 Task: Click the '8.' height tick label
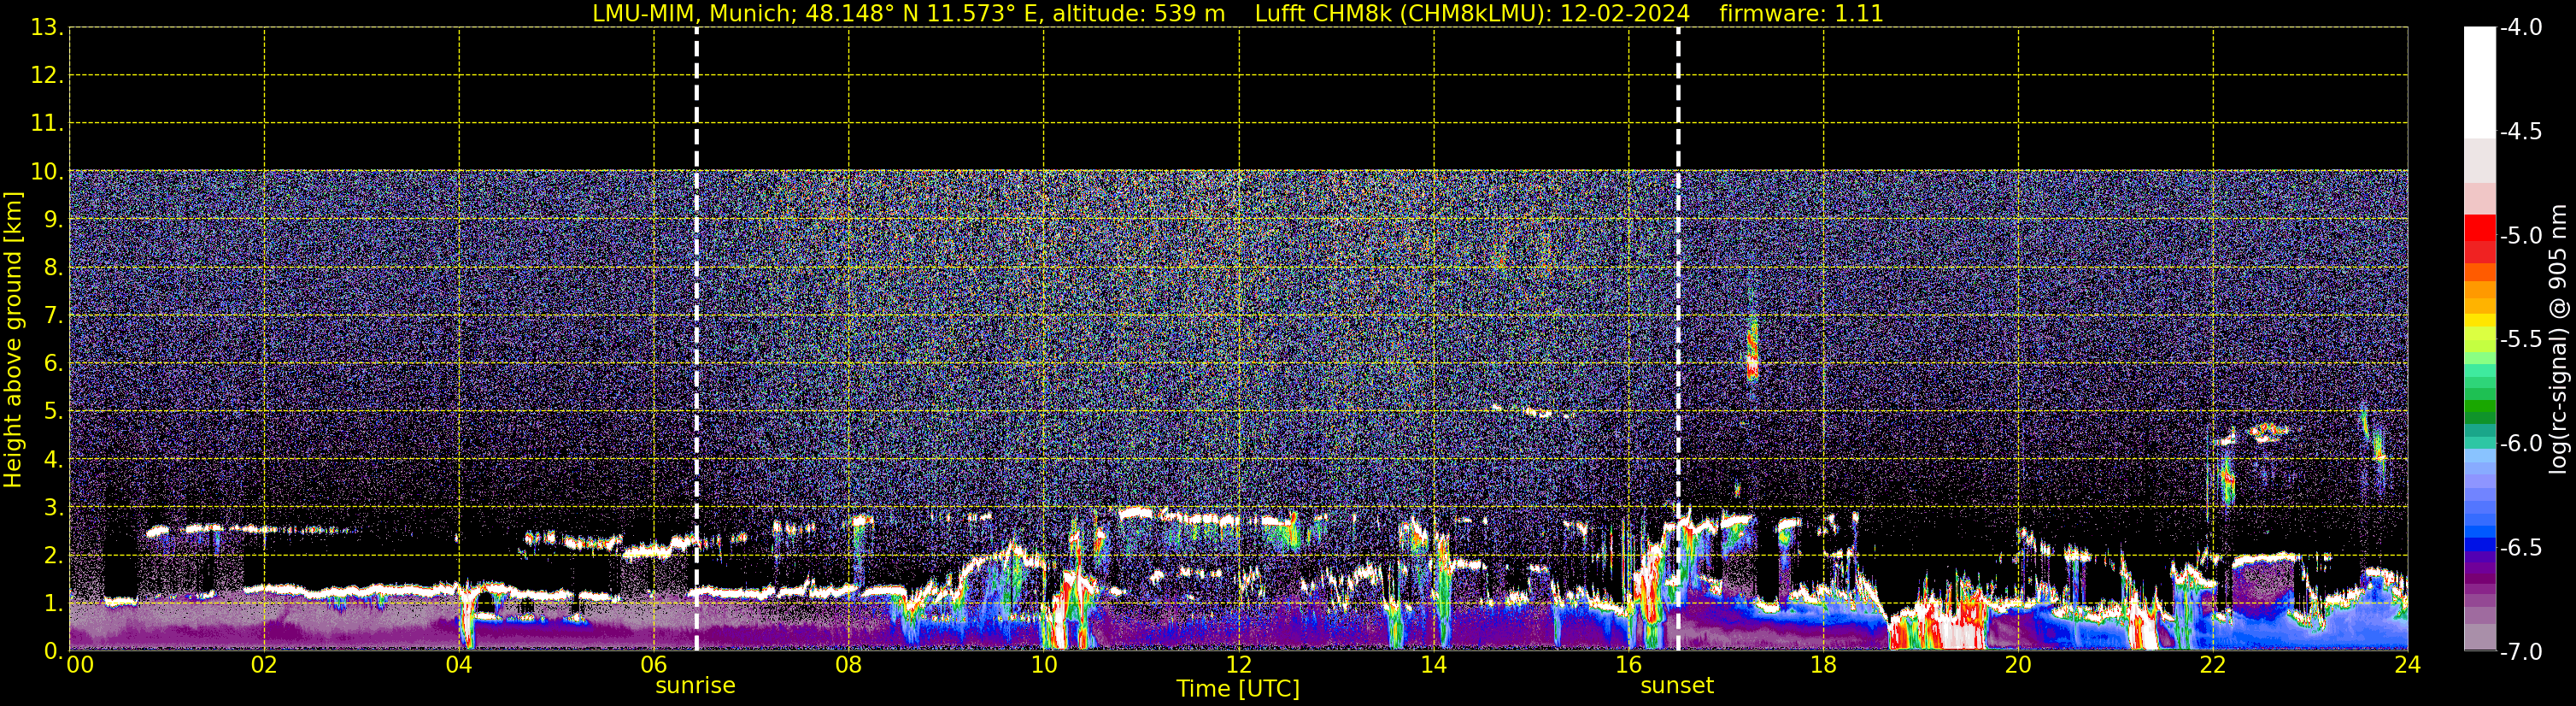click(53, 268)
